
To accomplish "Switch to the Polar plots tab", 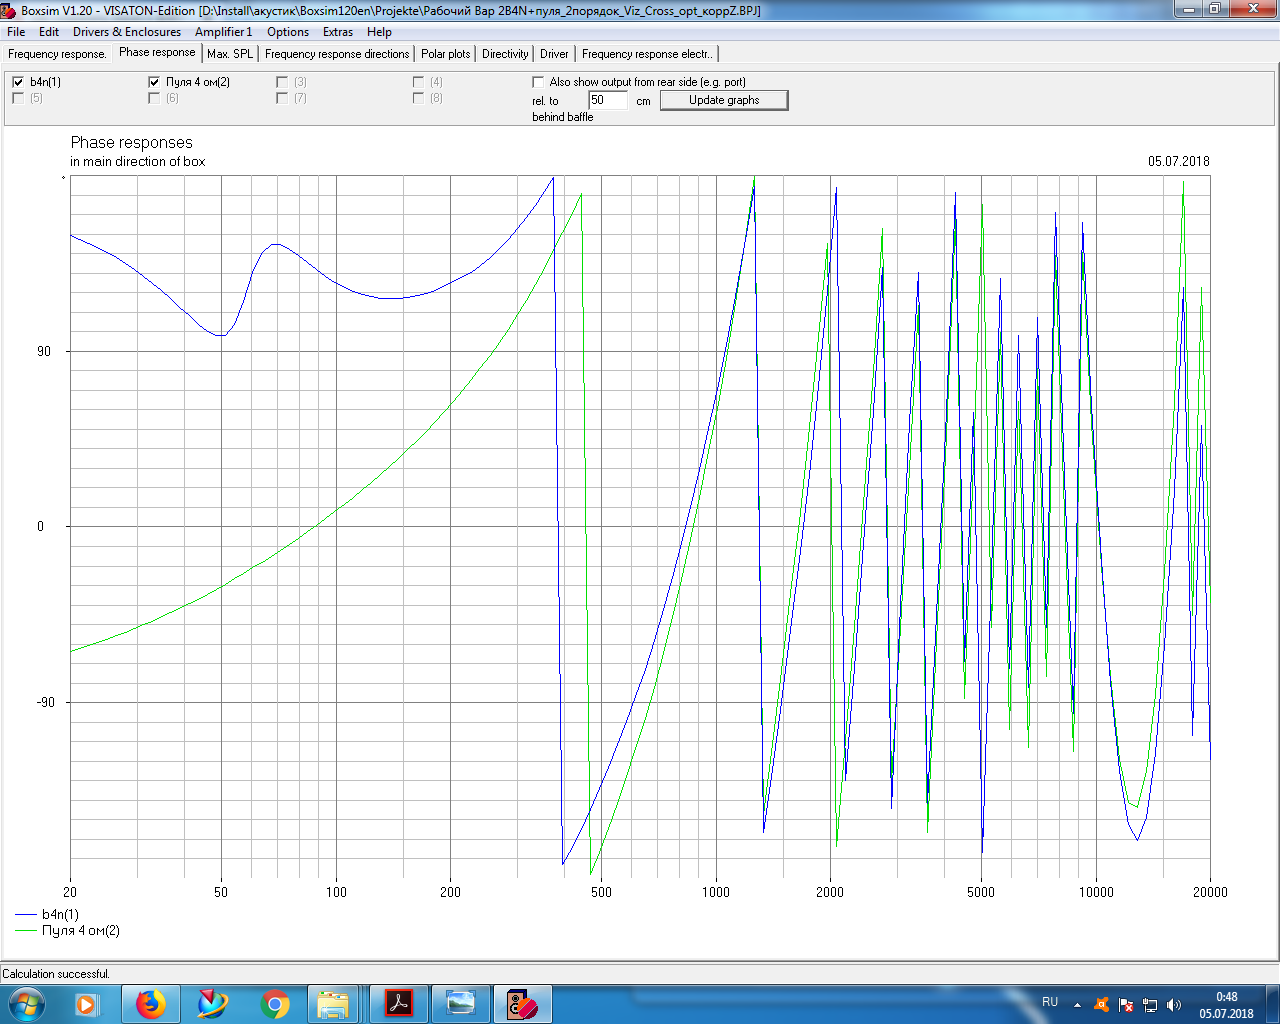I will pos(445,54).
